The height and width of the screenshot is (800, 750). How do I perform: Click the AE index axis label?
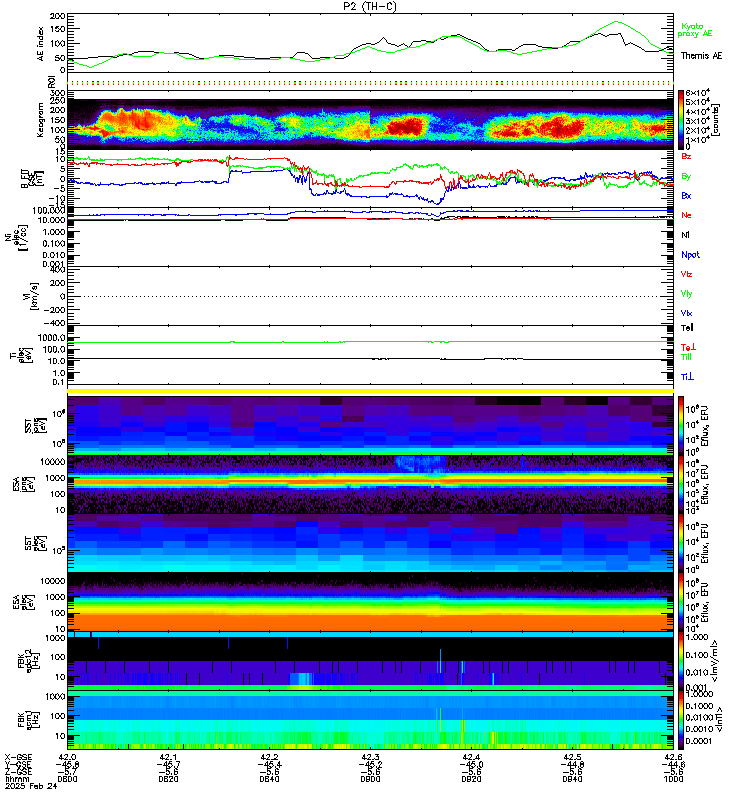pos(40,44)
